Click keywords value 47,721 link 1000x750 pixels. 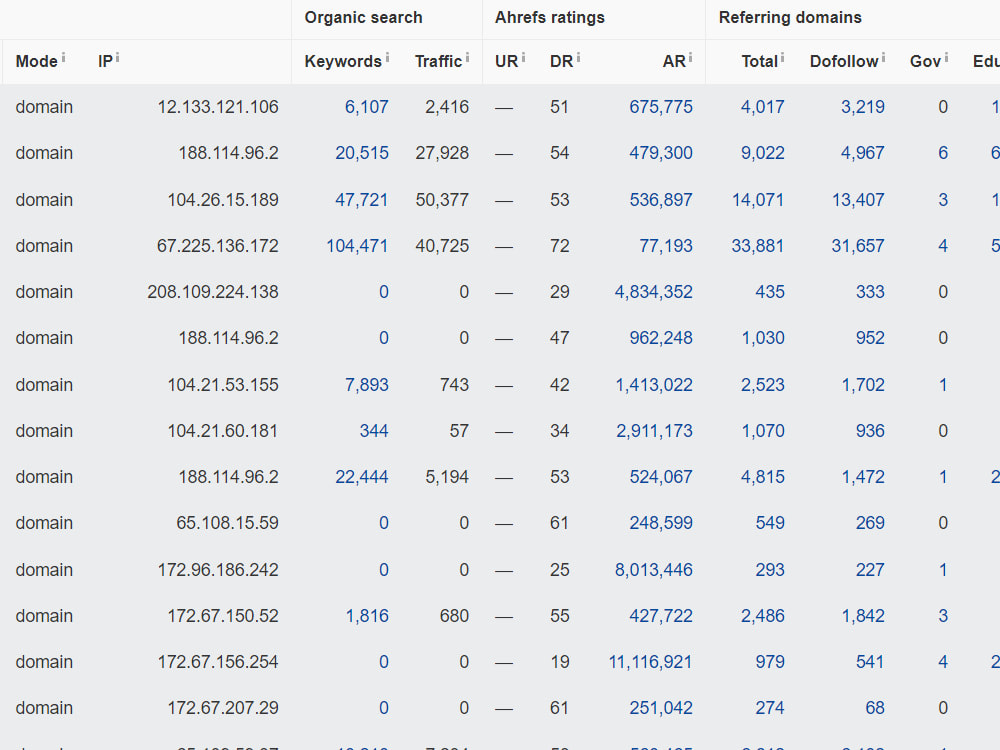tap(362, 200)
